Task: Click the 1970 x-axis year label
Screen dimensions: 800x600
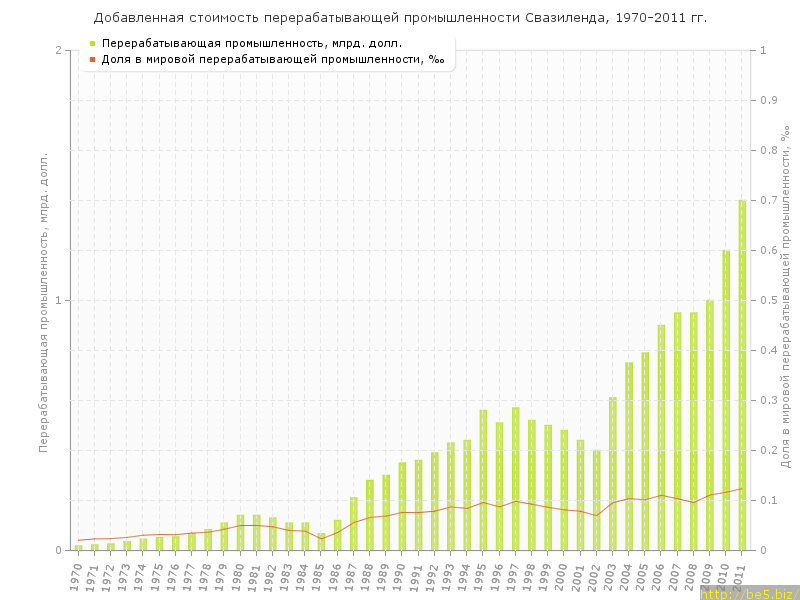Action: pyautogui.click(x=76, y=576)
